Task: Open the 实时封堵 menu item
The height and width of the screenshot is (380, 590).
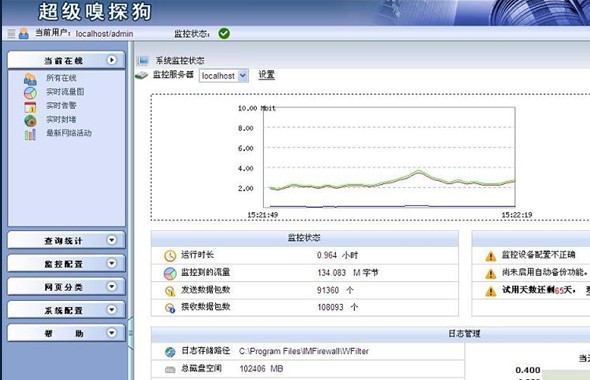Action: (61, 119)
